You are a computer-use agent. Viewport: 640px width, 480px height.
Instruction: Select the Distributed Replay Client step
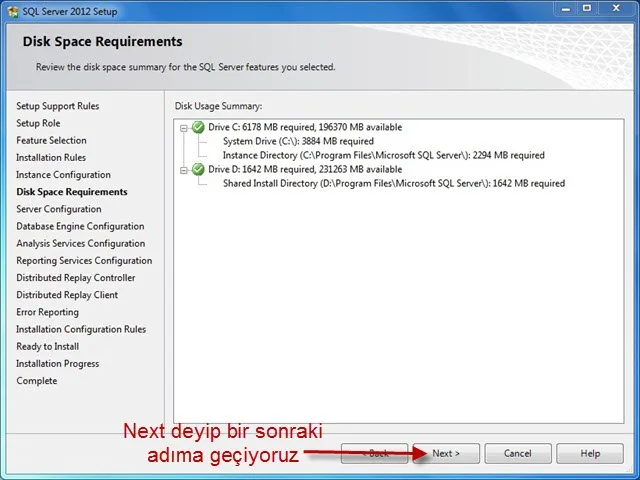pos(67,295)
